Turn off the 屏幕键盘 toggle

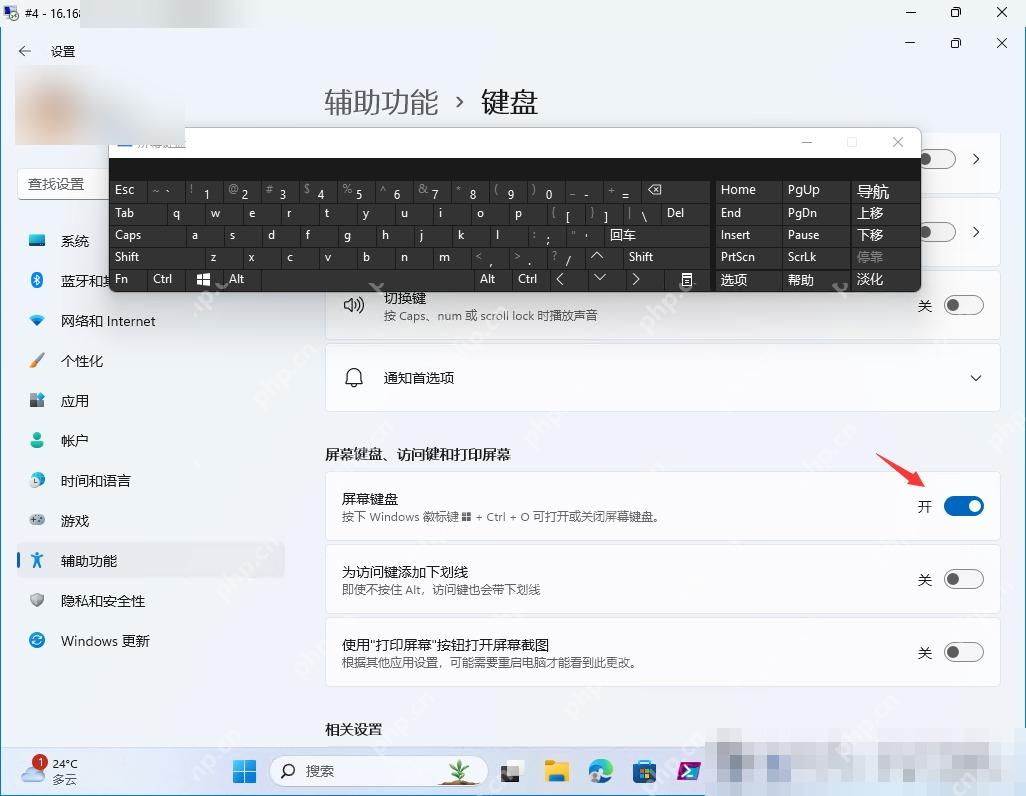click(963, 506)
